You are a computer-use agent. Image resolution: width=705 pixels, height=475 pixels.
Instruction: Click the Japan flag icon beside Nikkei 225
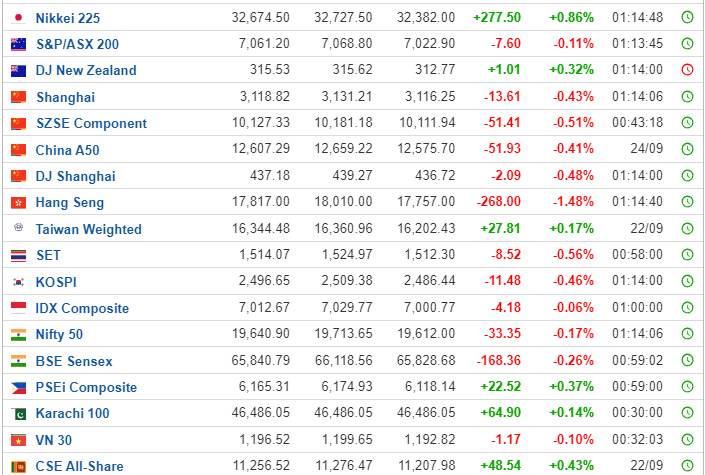pyautogui.click(x=18, y=18)
